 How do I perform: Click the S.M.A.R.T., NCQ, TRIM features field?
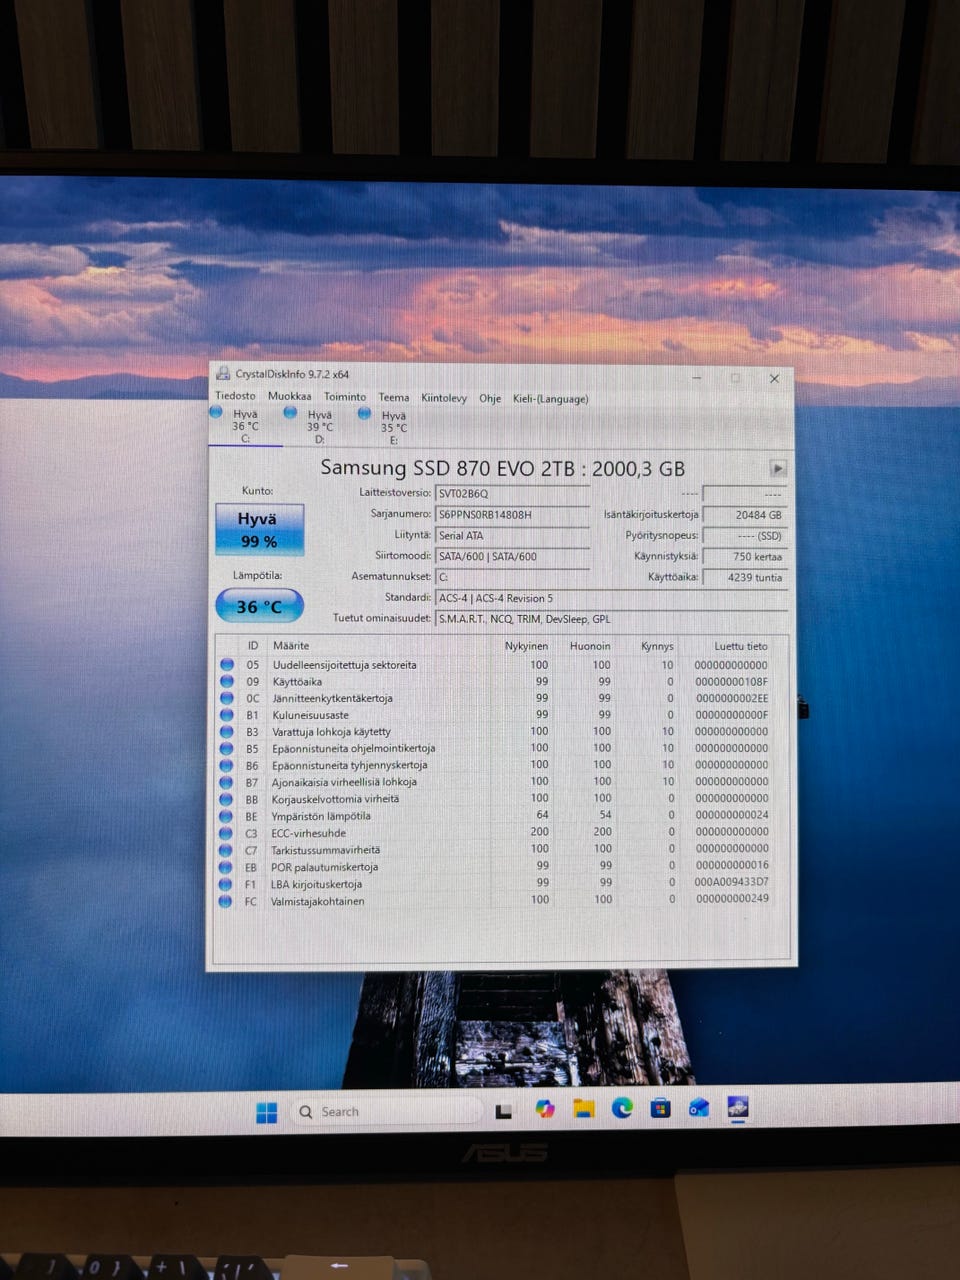tap(611, 619)
